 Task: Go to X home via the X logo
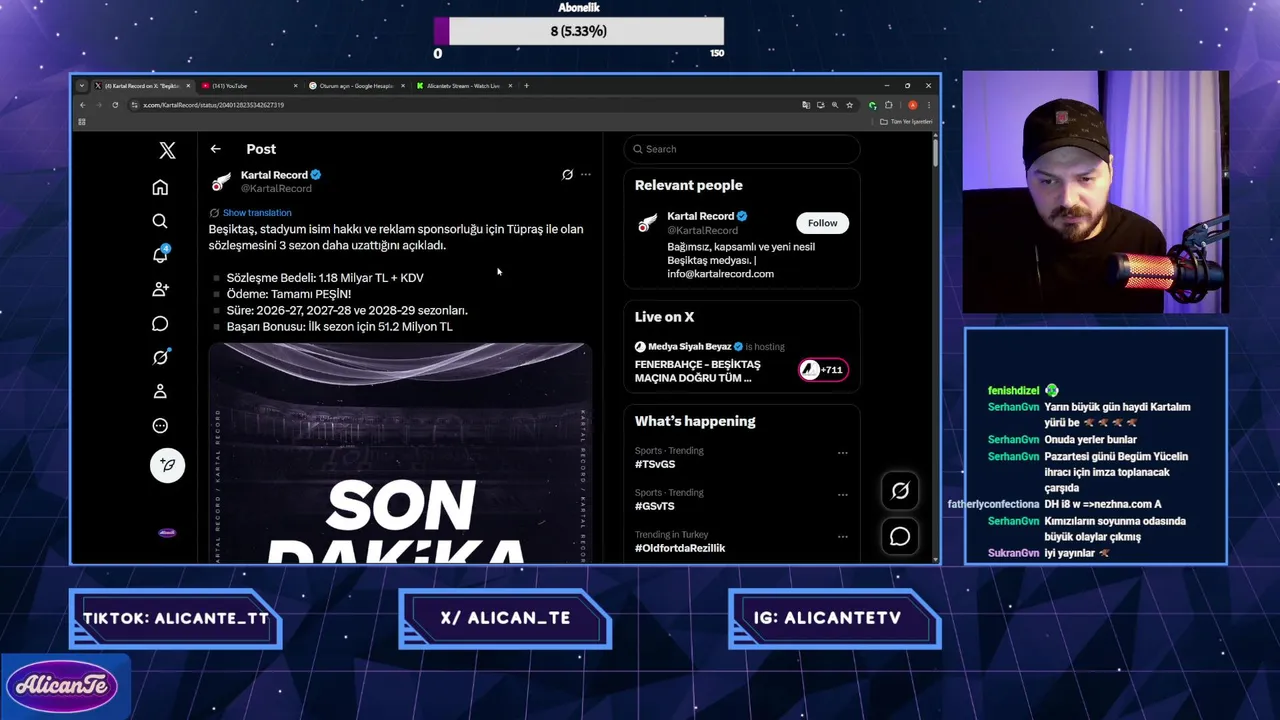tap(167, 150)
